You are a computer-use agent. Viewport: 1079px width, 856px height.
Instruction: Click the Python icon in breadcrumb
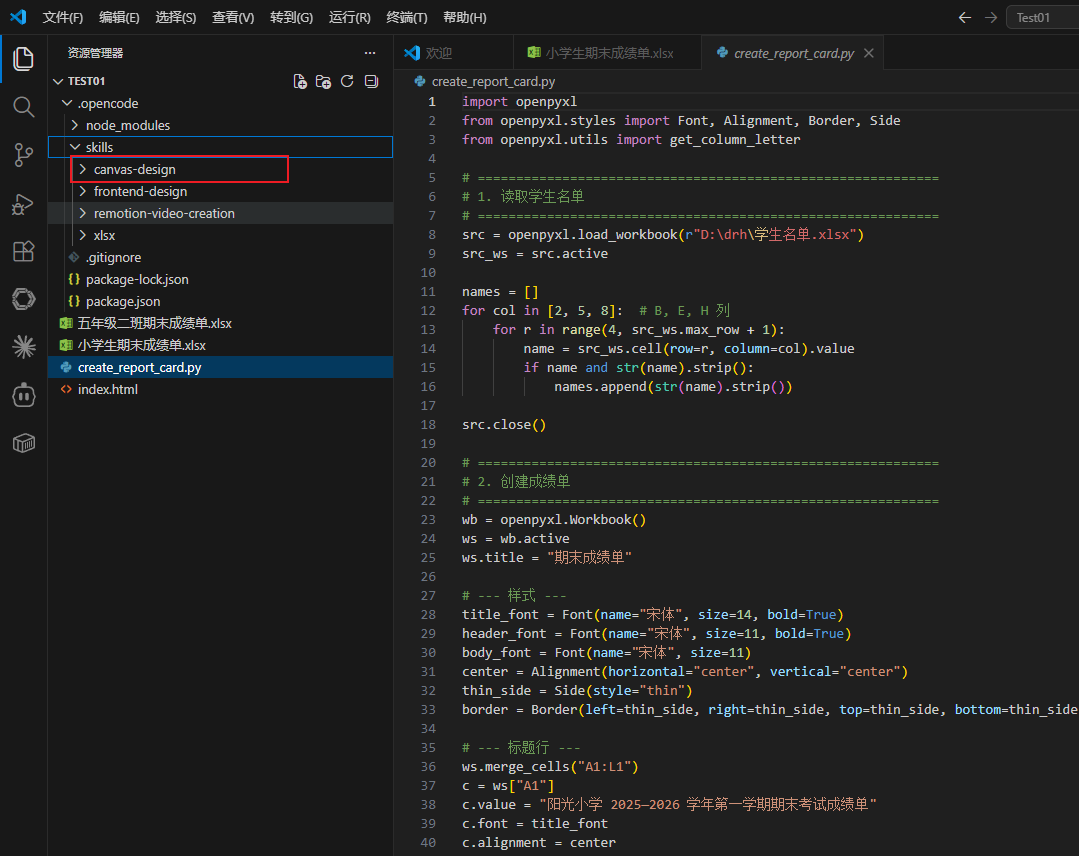coord(419,81)
